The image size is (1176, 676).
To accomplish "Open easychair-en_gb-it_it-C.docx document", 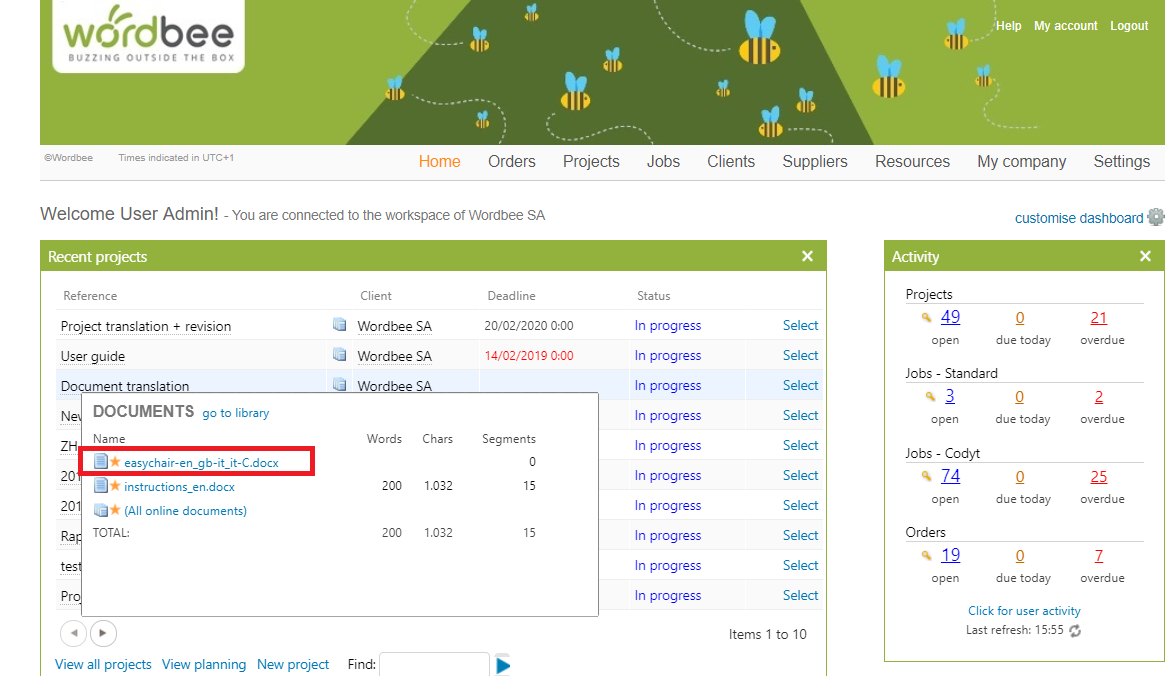I will tap(201, 462).
